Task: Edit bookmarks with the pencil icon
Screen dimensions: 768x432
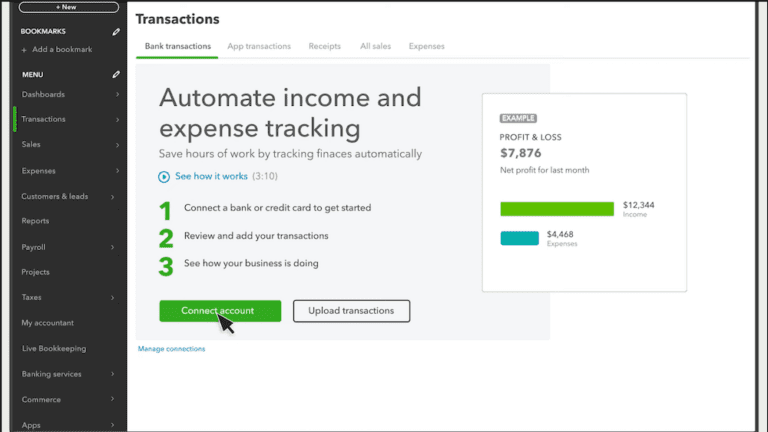Action: pyautogui.click(x=116, y=32)
